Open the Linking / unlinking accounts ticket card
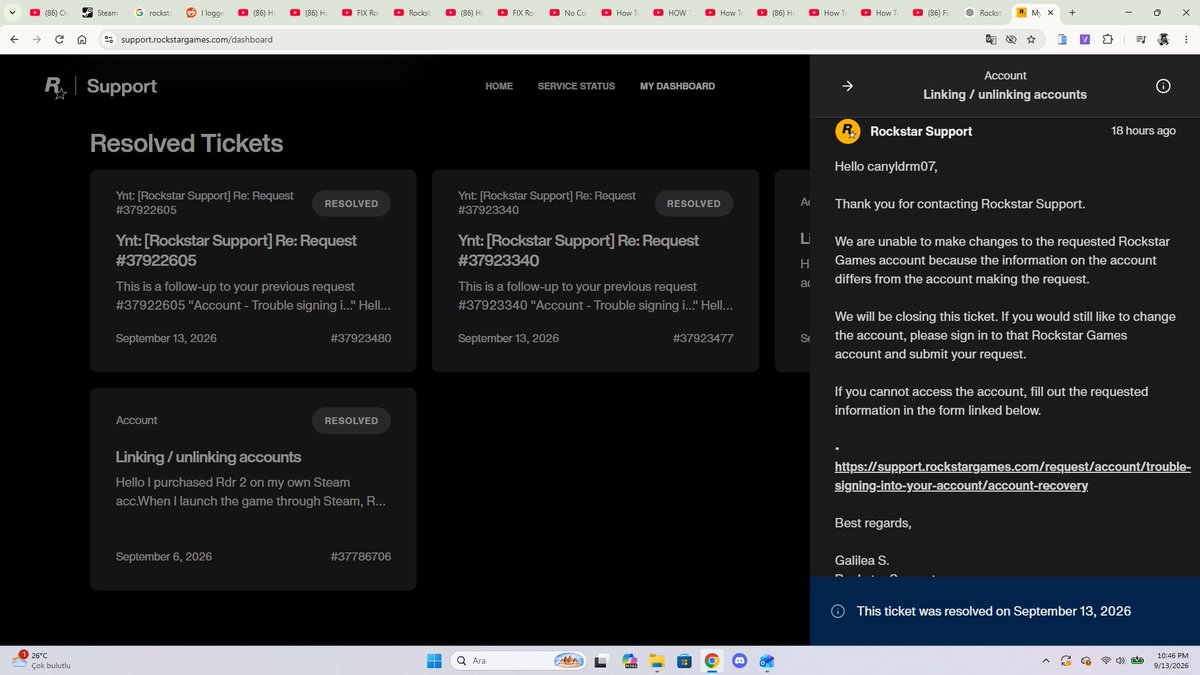Image resolution: width=1200 pixels, height=675 pixels. (x=253, y=489)
